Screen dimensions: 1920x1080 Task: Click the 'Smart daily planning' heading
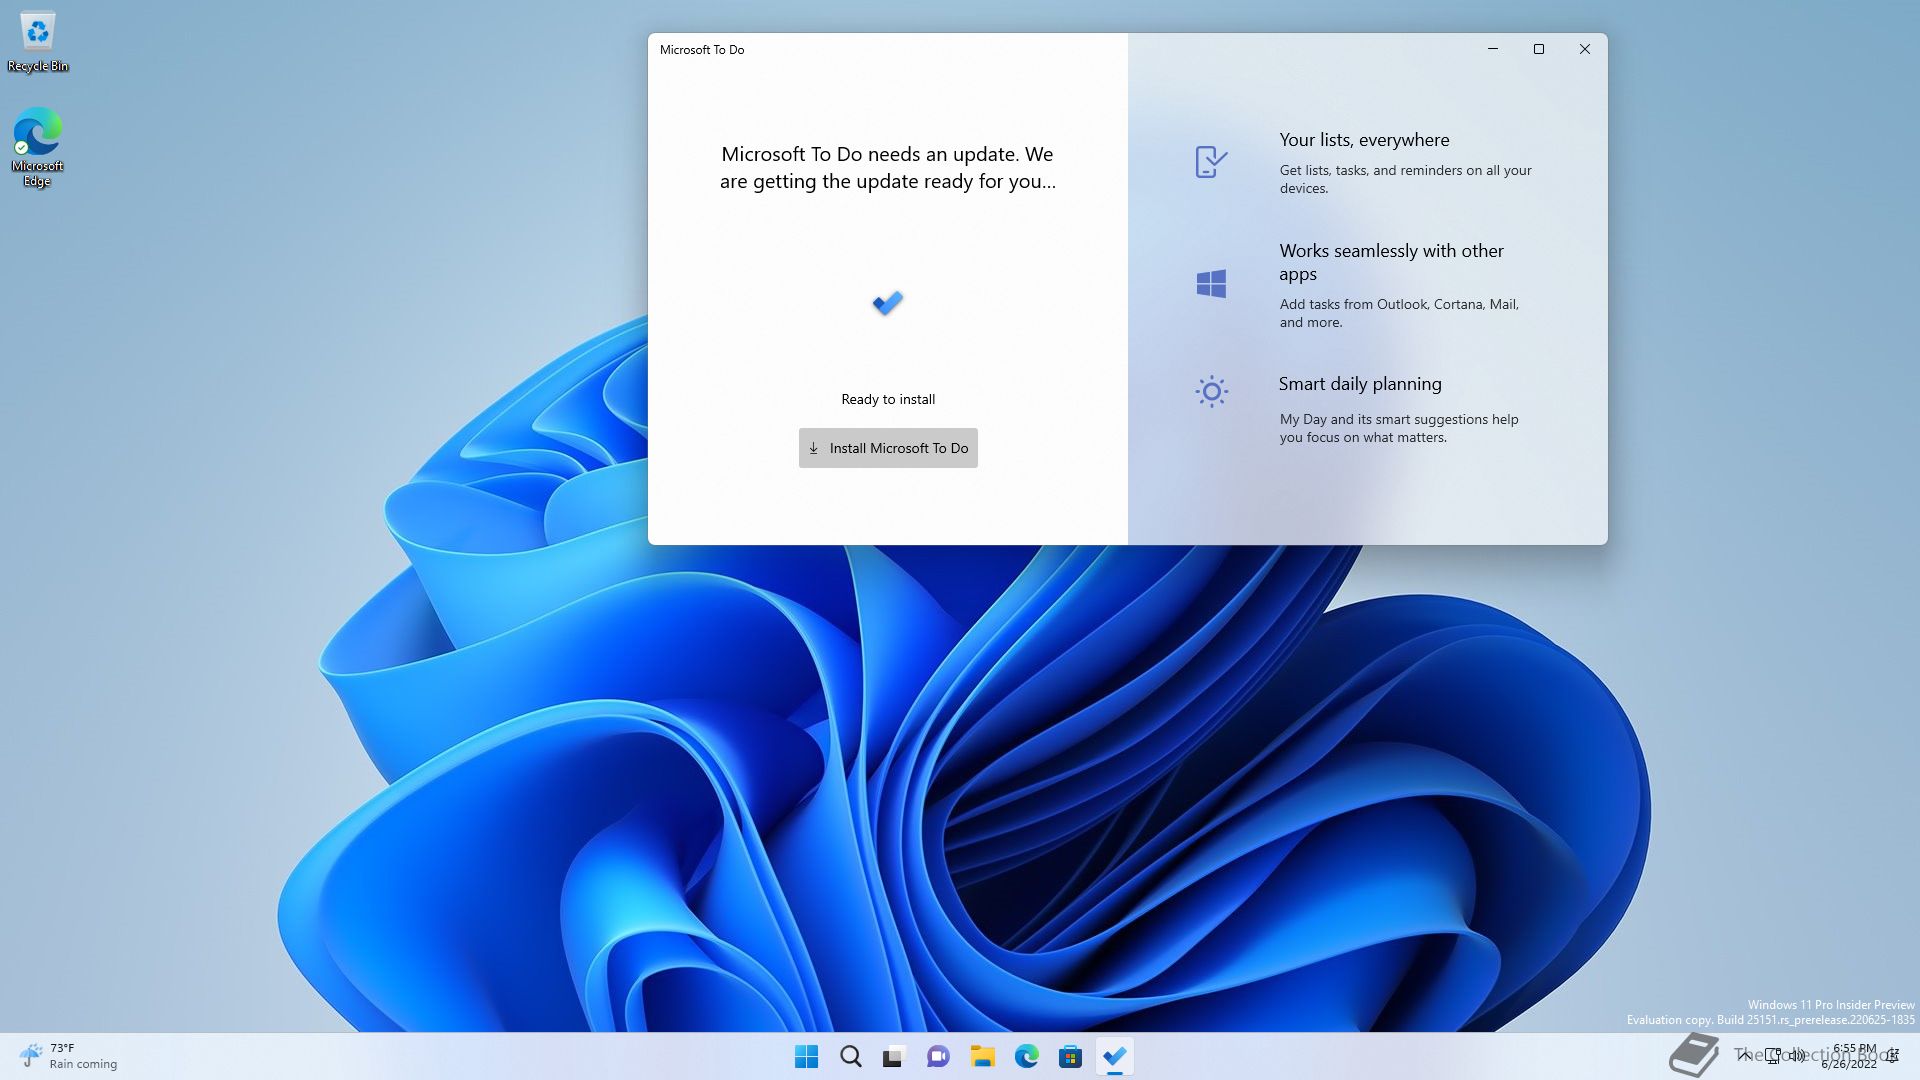coord(1360,384)
